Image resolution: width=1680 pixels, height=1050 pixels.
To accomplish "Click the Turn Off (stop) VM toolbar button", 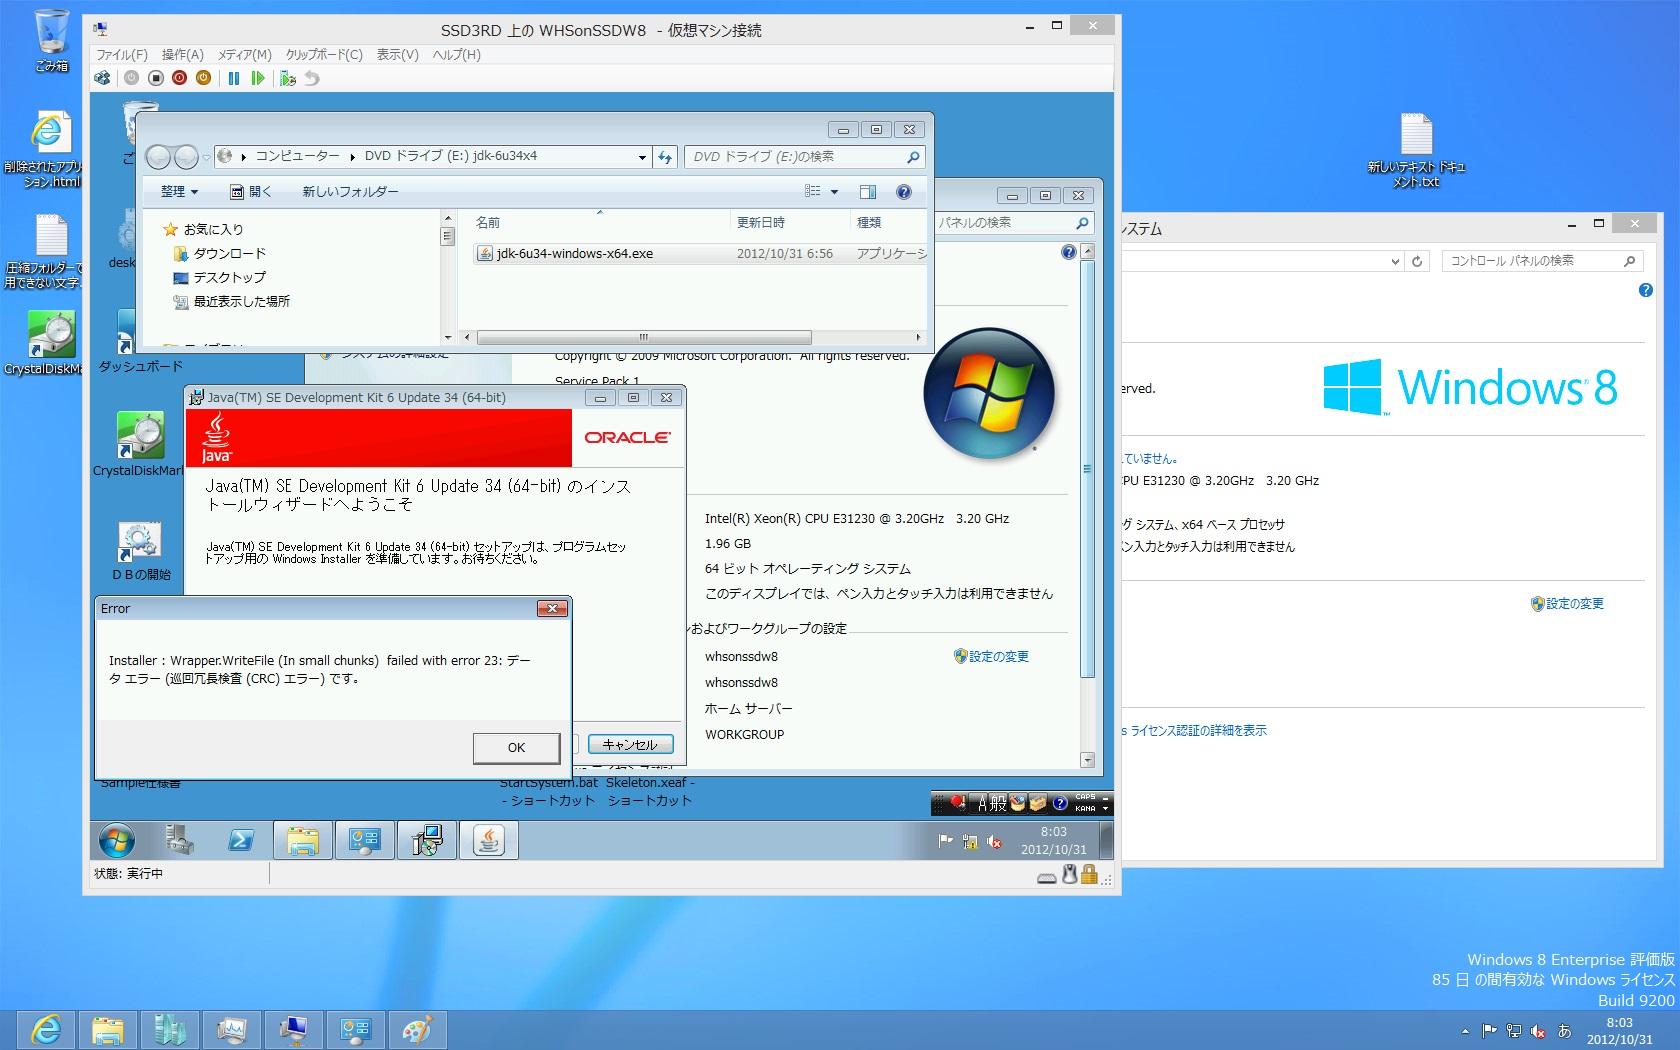I will click(x=155, y=78).
